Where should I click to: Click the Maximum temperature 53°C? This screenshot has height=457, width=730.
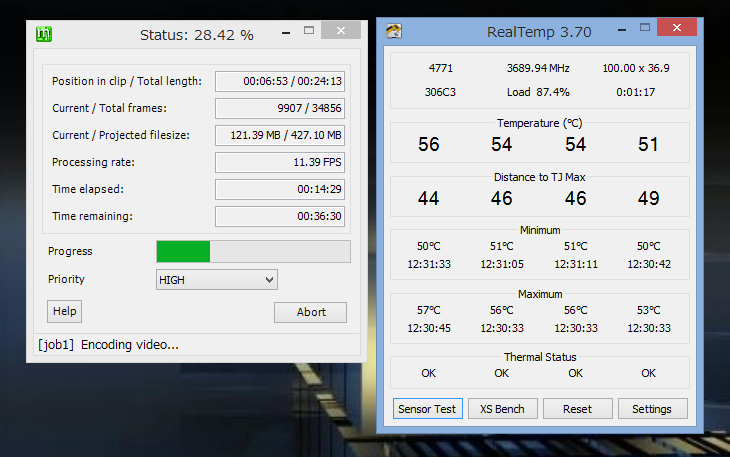pyautogui.click(x=649, y=310)
